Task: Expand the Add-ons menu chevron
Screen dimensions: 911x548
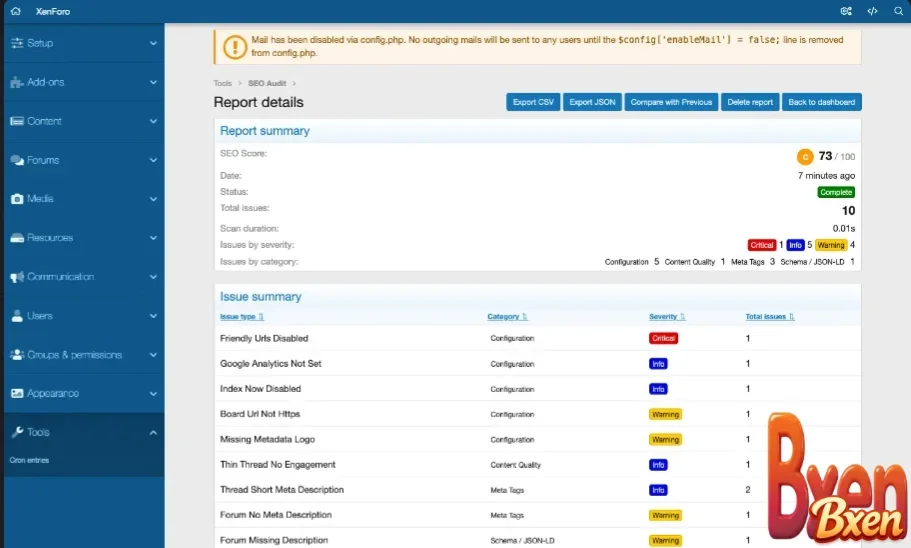Action: tap(153, 82)
